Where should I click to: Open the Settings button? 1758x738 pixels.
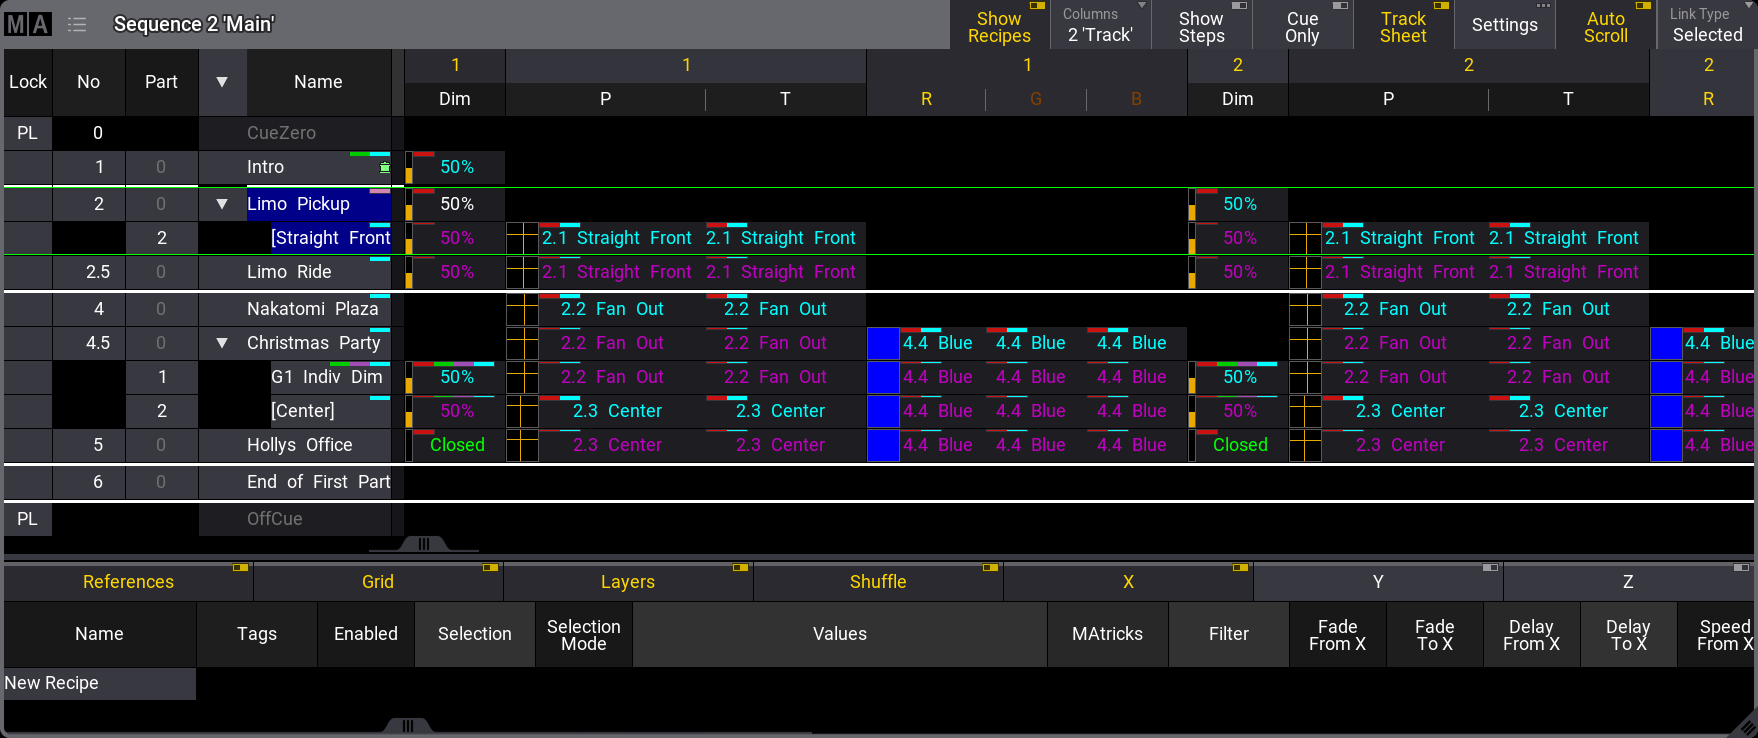point(1504,26)
